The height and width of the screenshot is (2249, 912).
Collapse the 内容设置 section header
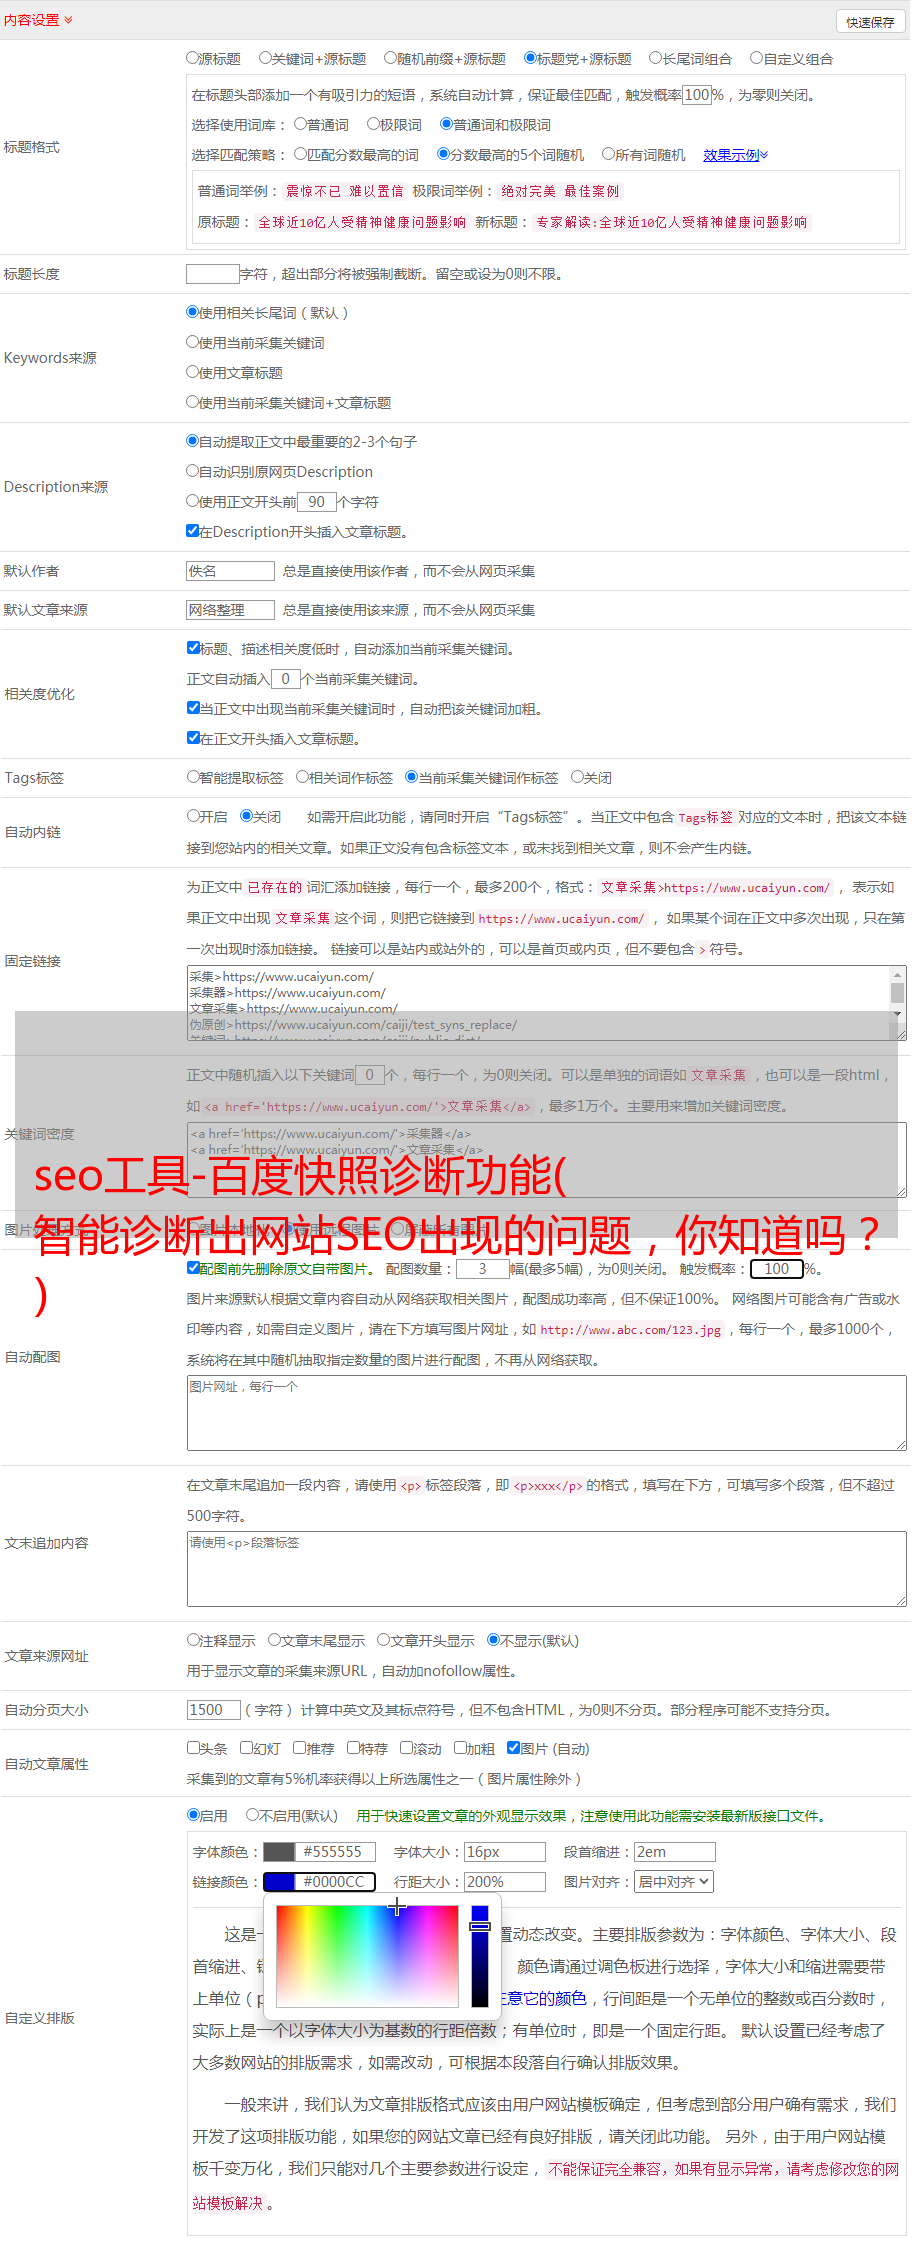coord(38,20)
